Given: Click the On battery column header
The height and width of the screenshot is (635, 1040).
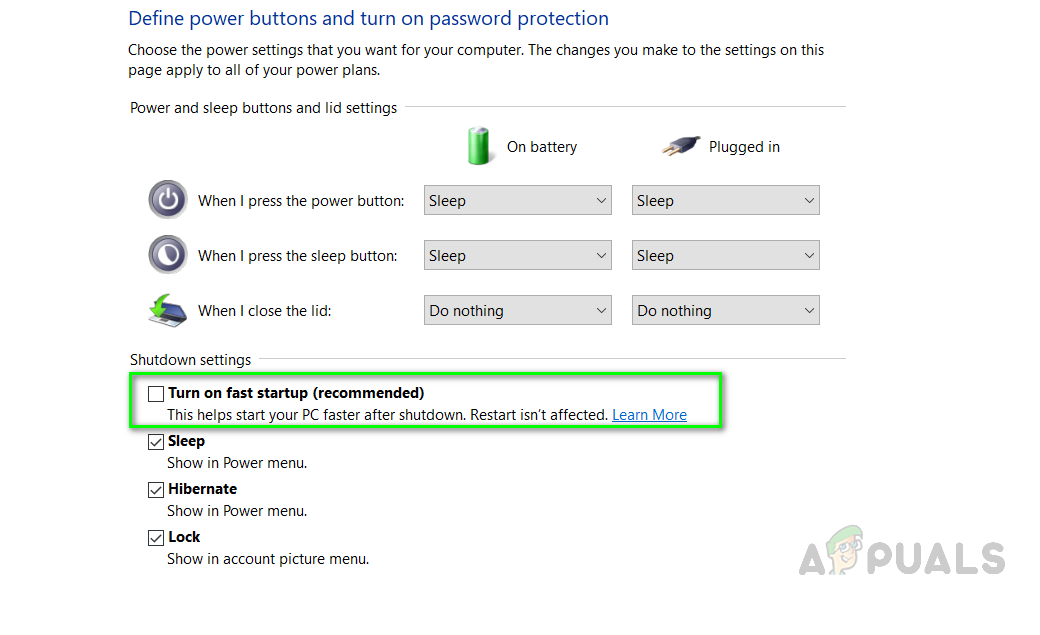Looking at the screenshot, I should tap(541, 147).
